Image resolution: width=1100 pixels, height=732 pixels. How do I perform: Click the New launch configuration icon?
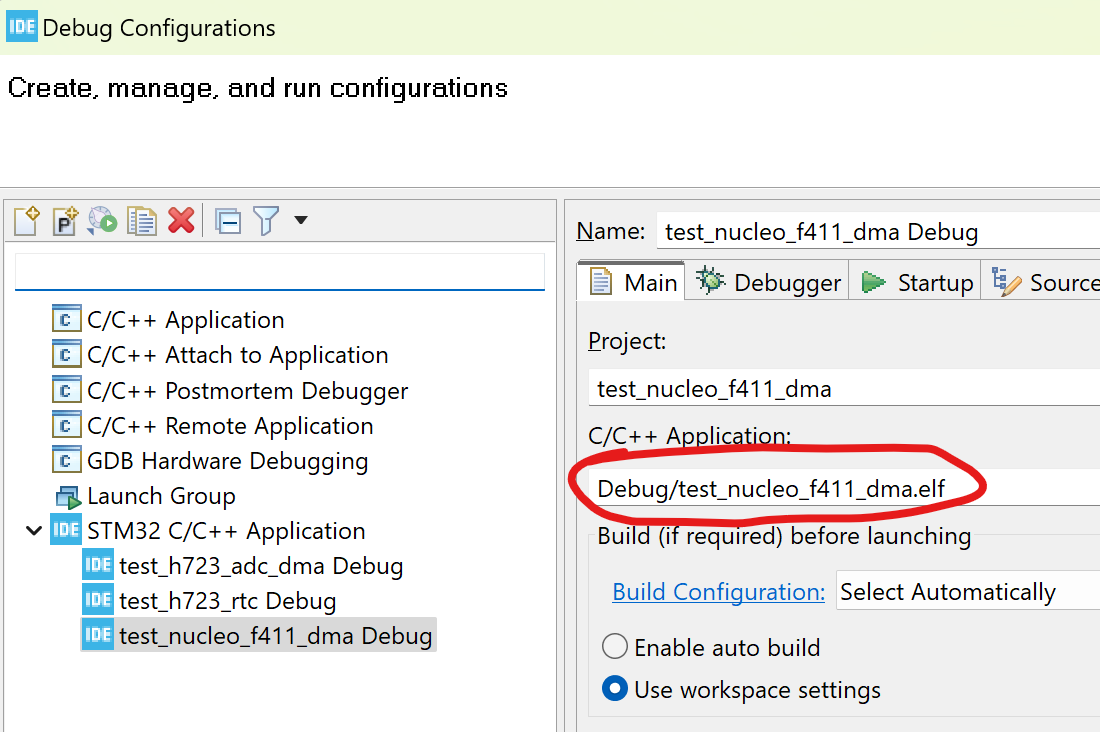[27, 220]
